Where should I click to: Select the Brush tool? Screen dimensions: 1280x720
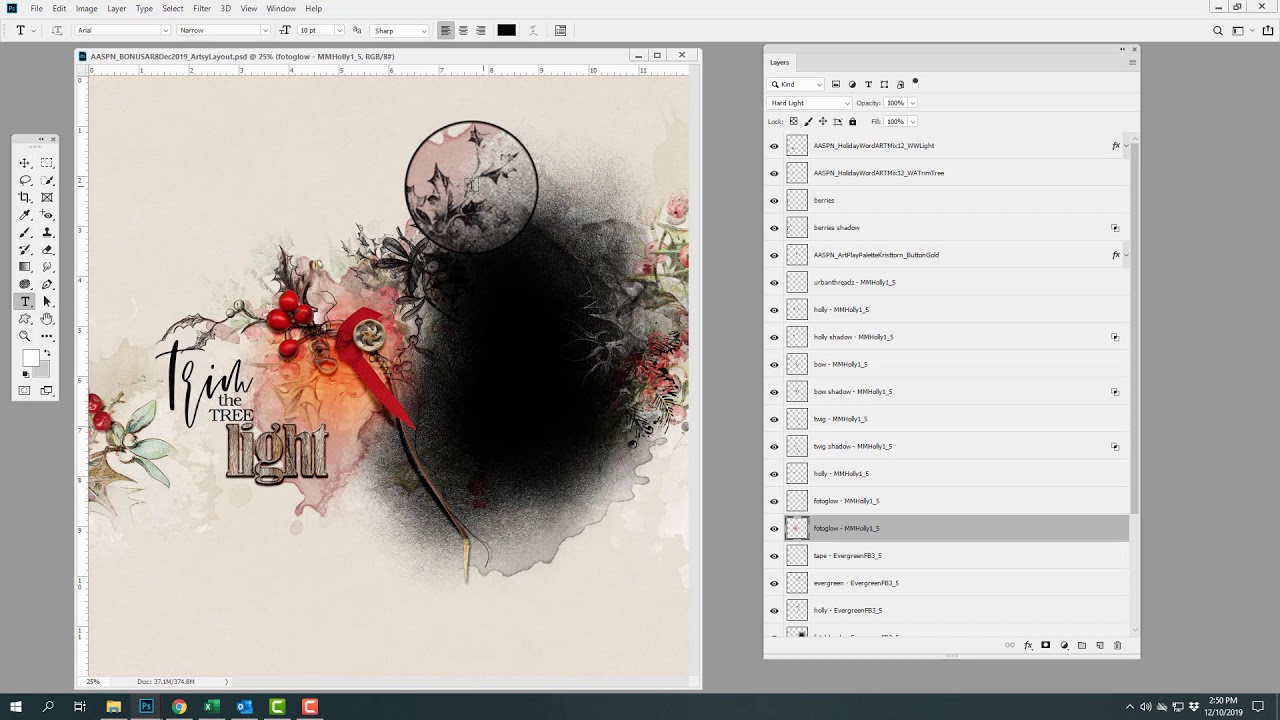pyautogui.click(x=25, y=232)
